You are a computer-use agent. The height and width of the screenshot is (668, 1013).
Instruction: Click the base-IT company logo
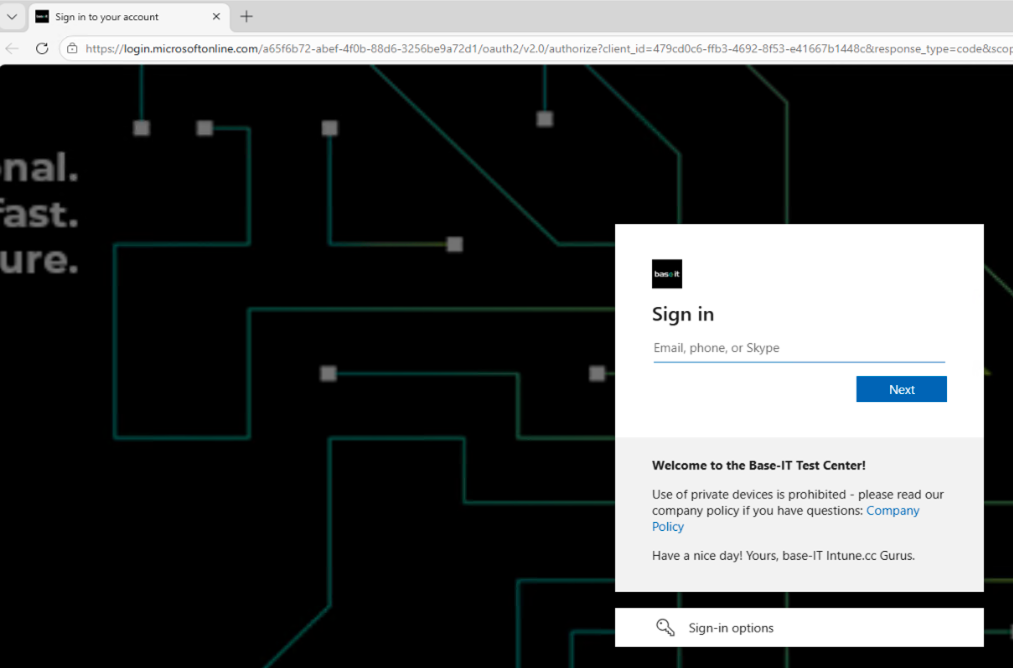(x=666, y=273)
